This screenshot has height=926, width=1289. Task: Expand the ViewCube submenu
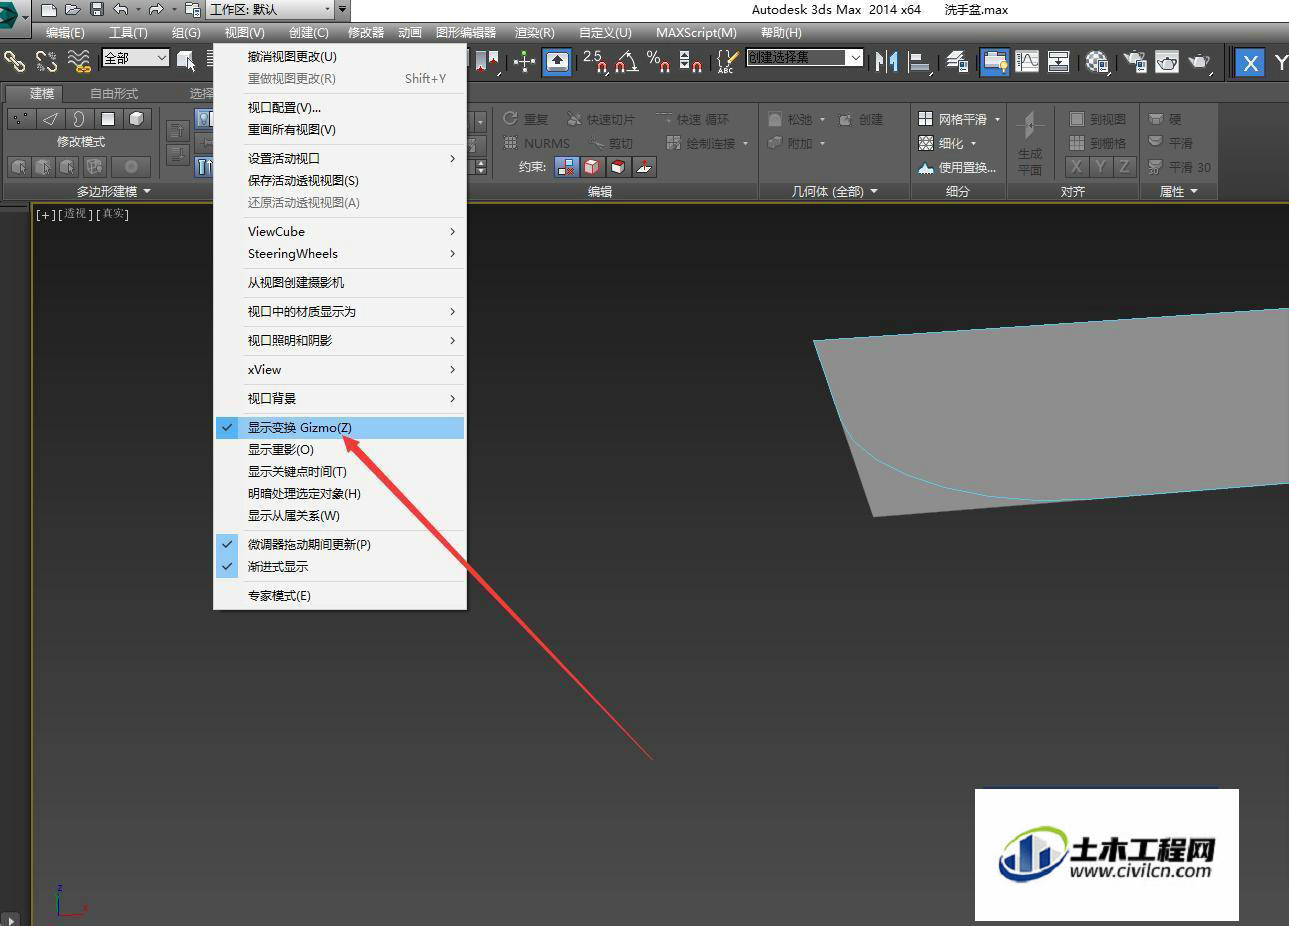340,231
